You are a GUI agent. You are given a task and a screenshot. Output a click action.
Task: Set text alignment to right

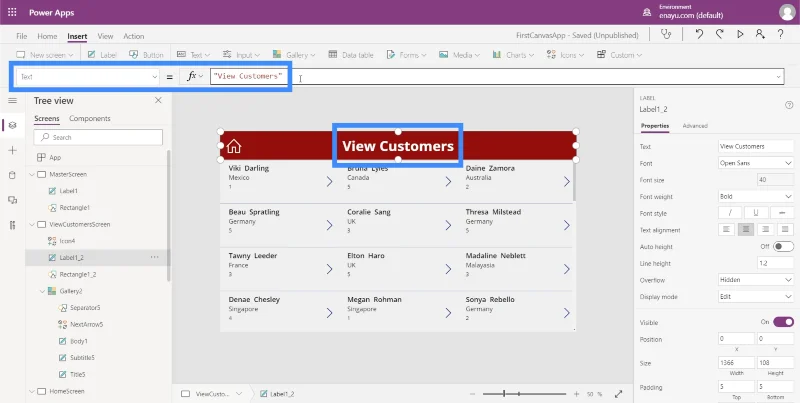tap(766, 230)
